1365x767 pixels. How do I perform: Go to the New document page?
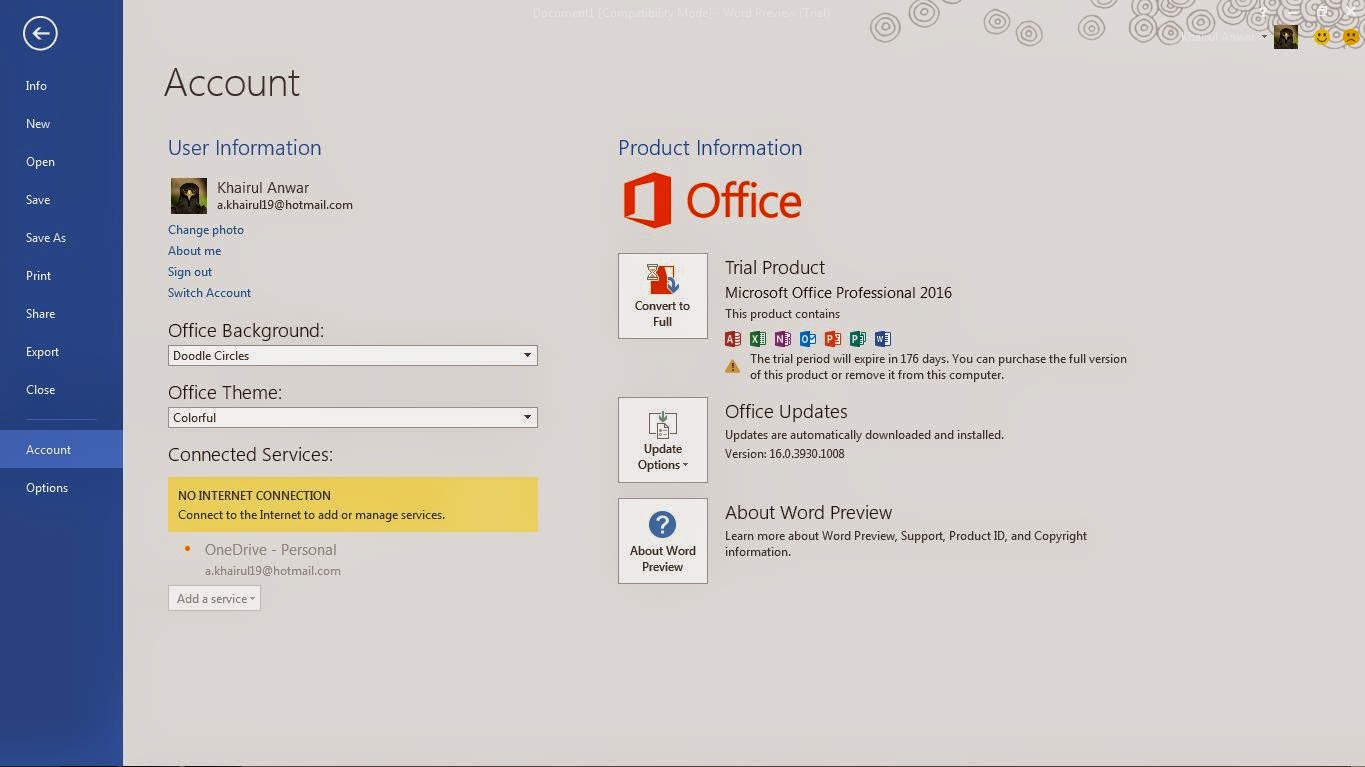pyautogui.click(x=61, y=124)
